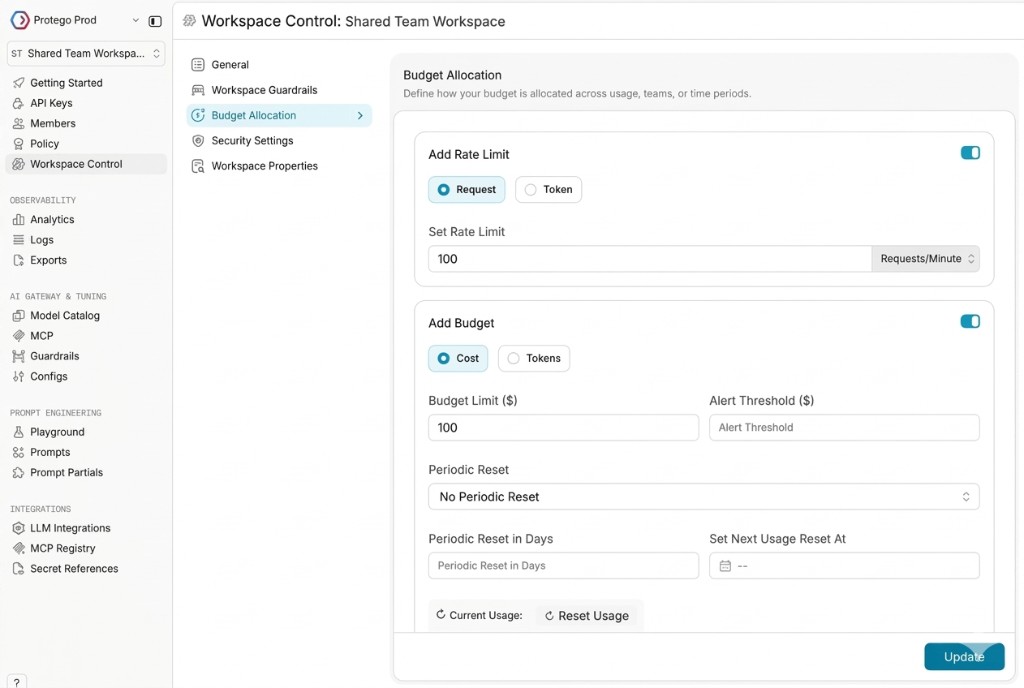This screenshot has width=1024, height=688.
Task: Click the Configs icon
Action: tap(18, 376)
